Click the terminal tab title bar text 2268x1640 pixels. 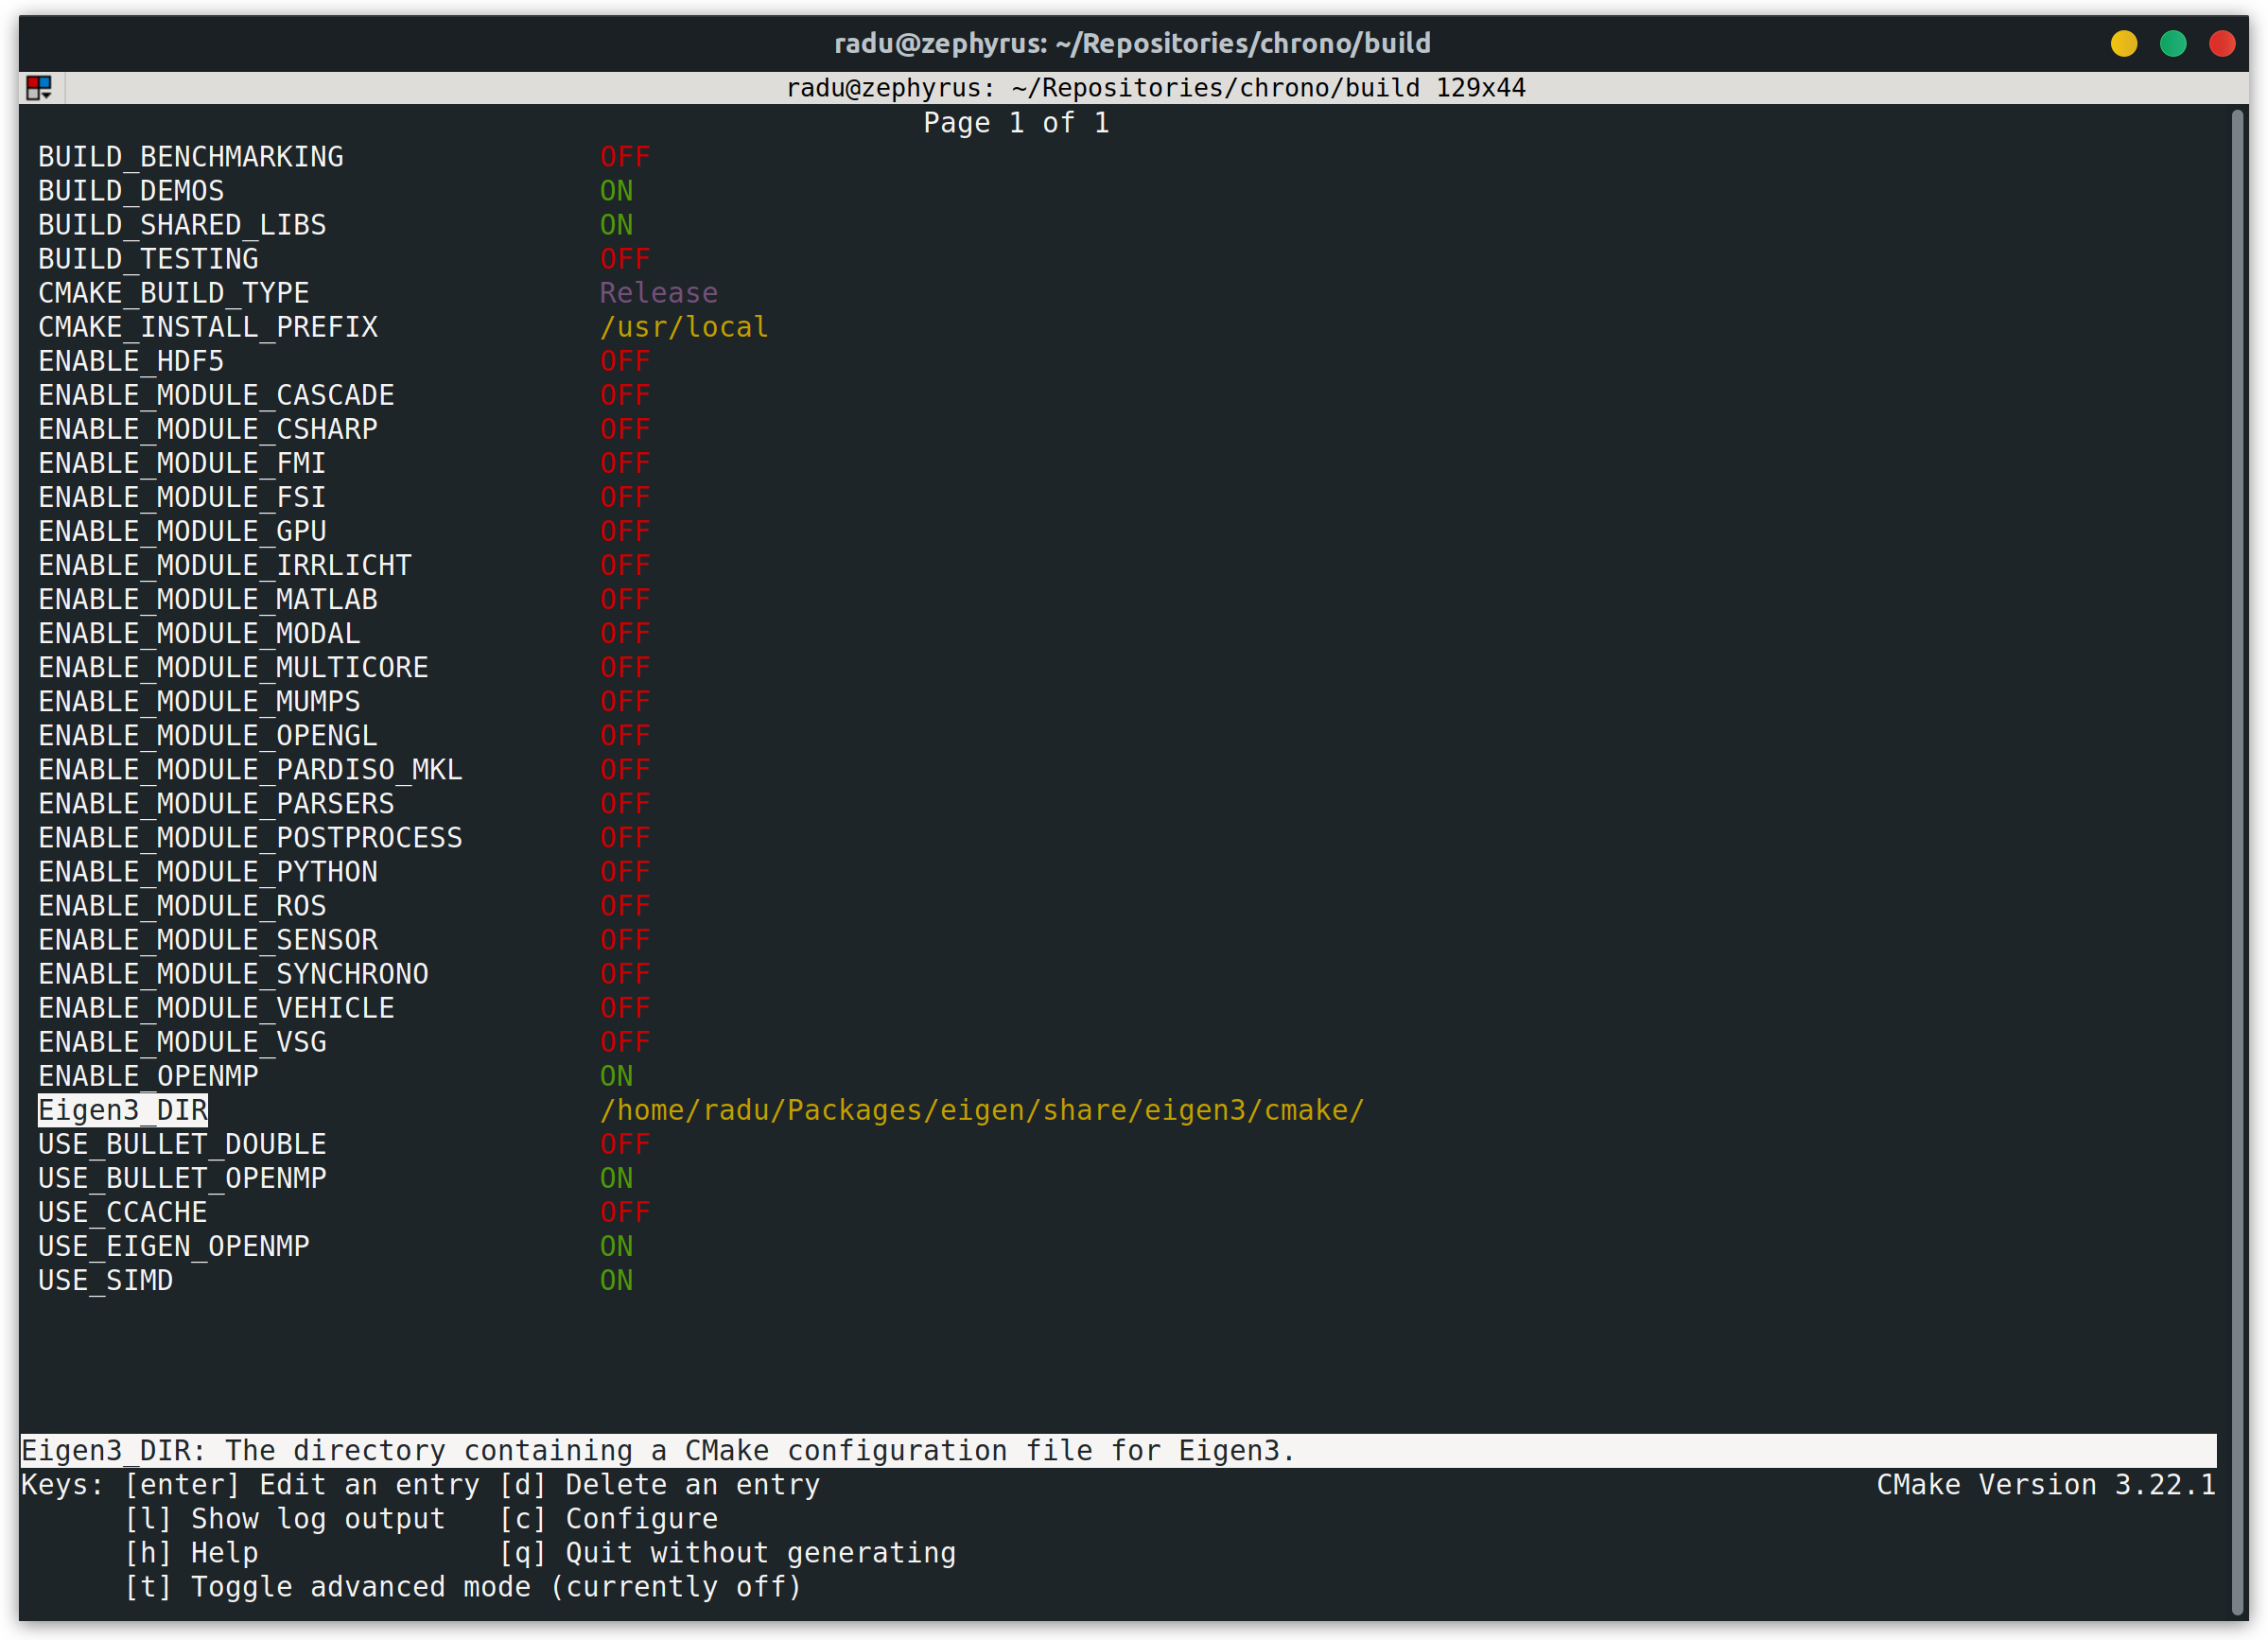tap(1156, 88)
